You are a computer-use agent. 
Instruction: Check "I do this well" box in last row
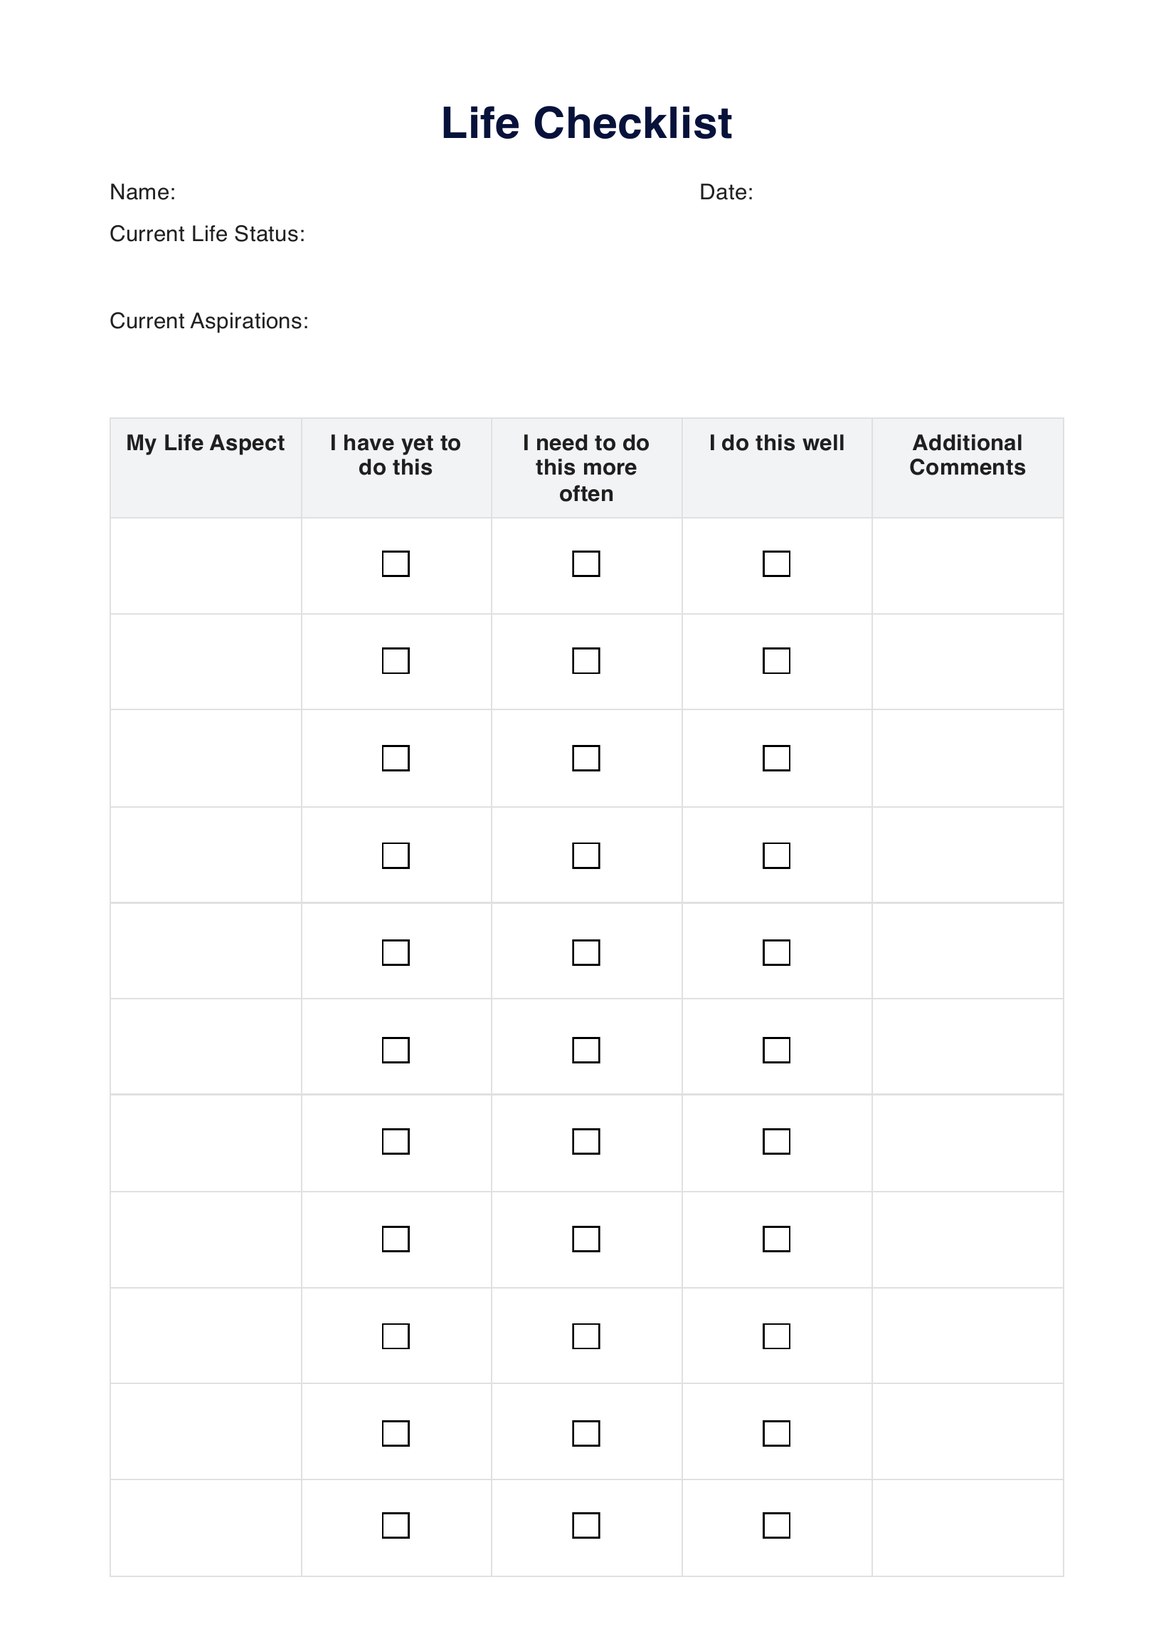point(777,1525)
